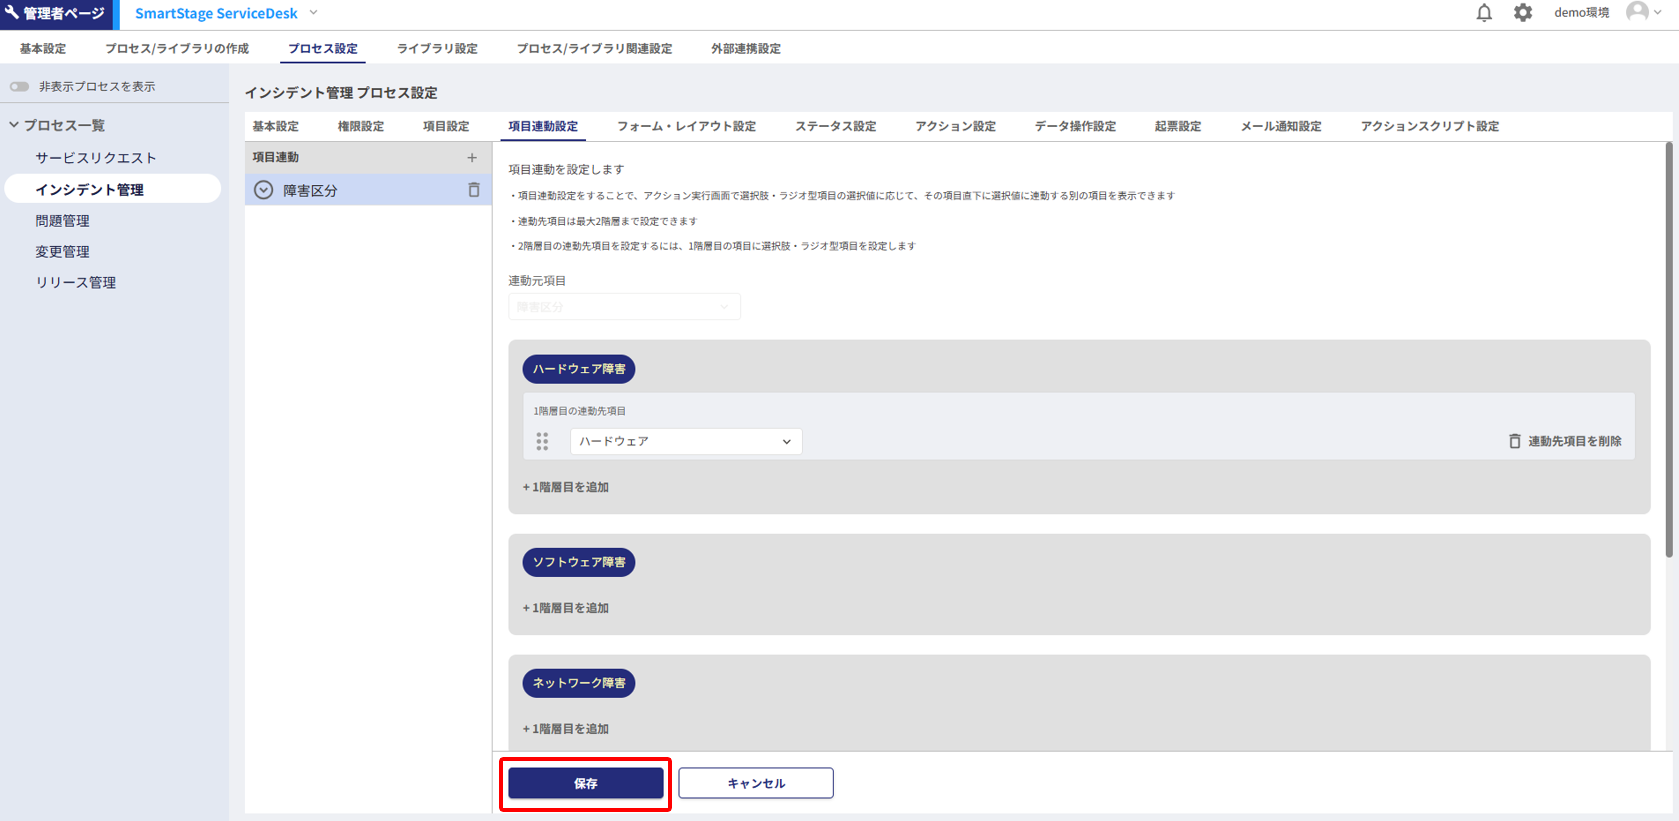
Task: Click 連動先項目を削除 trash icon
Action: click(1514, 441)
